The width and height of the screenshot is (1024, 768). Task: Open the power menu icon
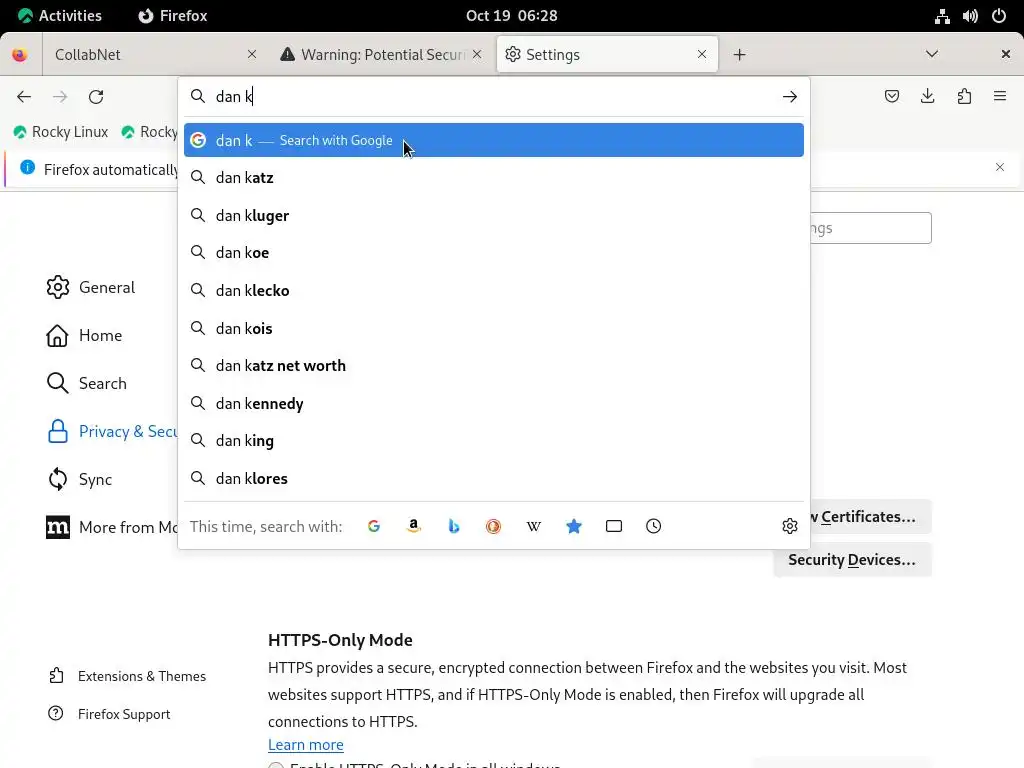999,16
